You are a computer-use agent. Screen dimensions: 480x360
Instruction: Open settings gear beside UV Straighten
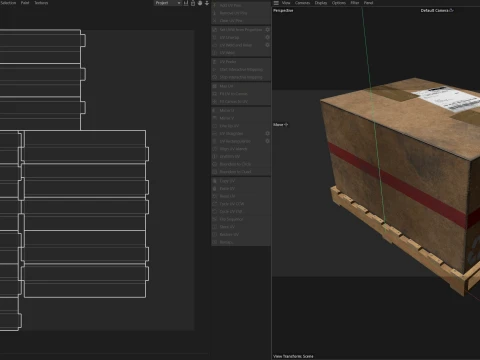point(267,133)
